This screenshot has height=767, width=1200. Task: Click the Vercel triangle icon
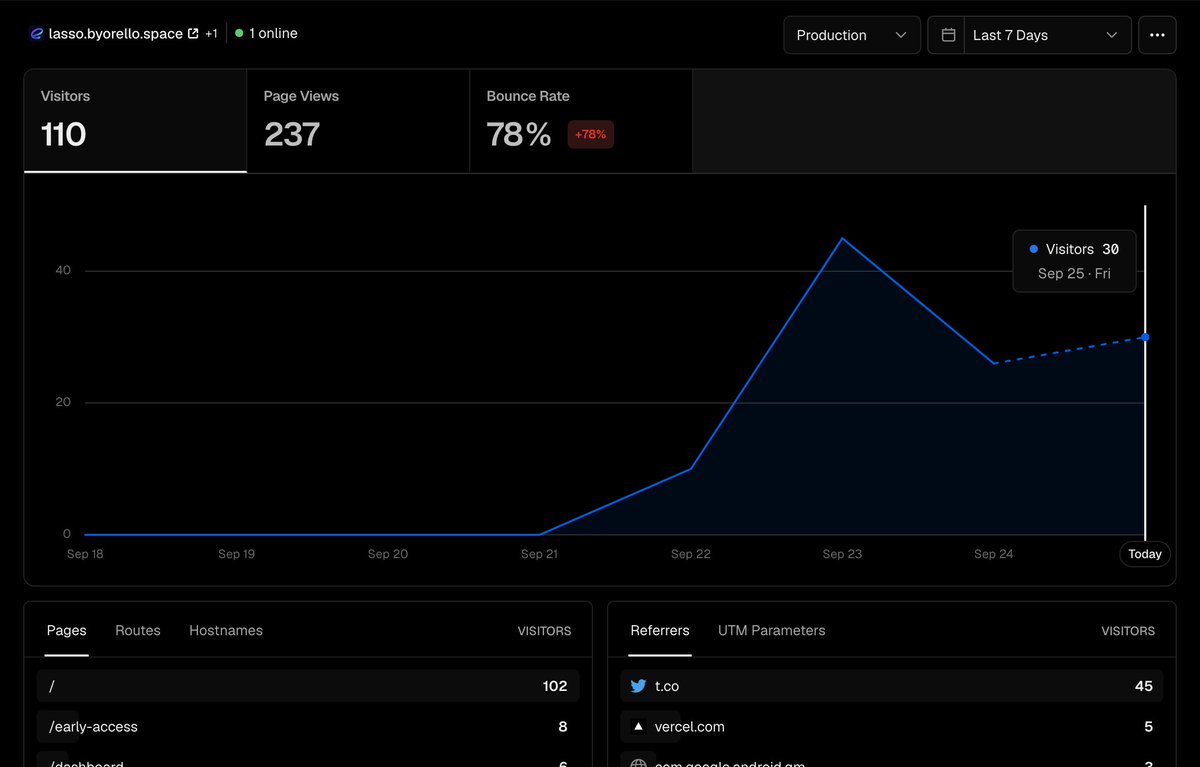638,727
